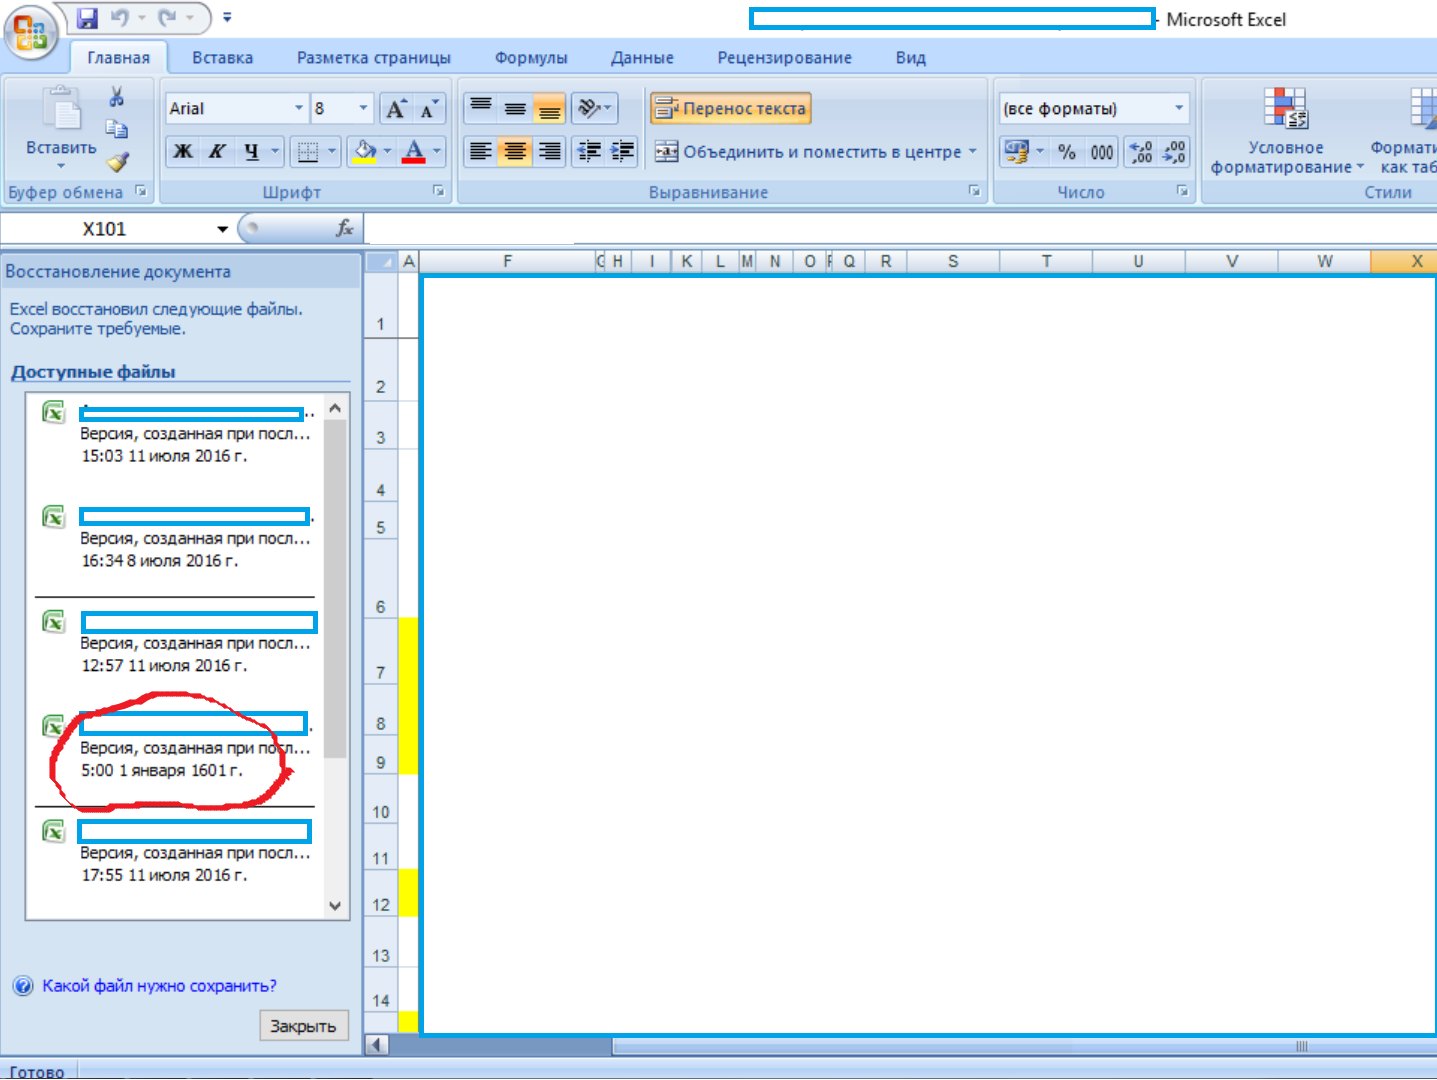Toggle Wrap Text (Перенос текста)
Viewport: 1437px width, 1080px height.
[x=731, y=108]
